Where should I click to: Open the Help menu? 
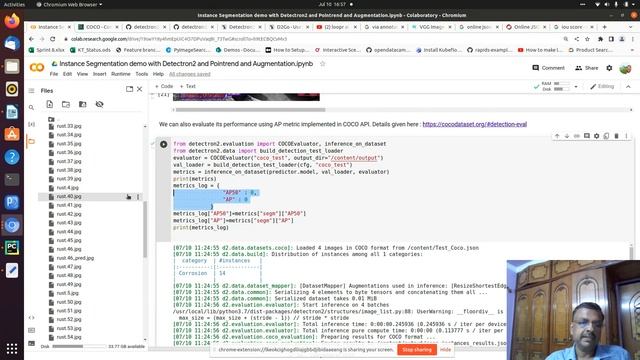(x=158, y=74)
